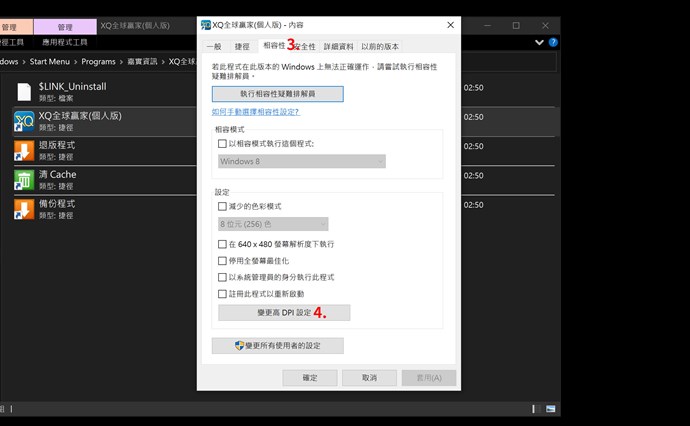690x426 pixels.
Task: Expand the Programs breadcrumb chevron
Action: click(x=121, y=62)
